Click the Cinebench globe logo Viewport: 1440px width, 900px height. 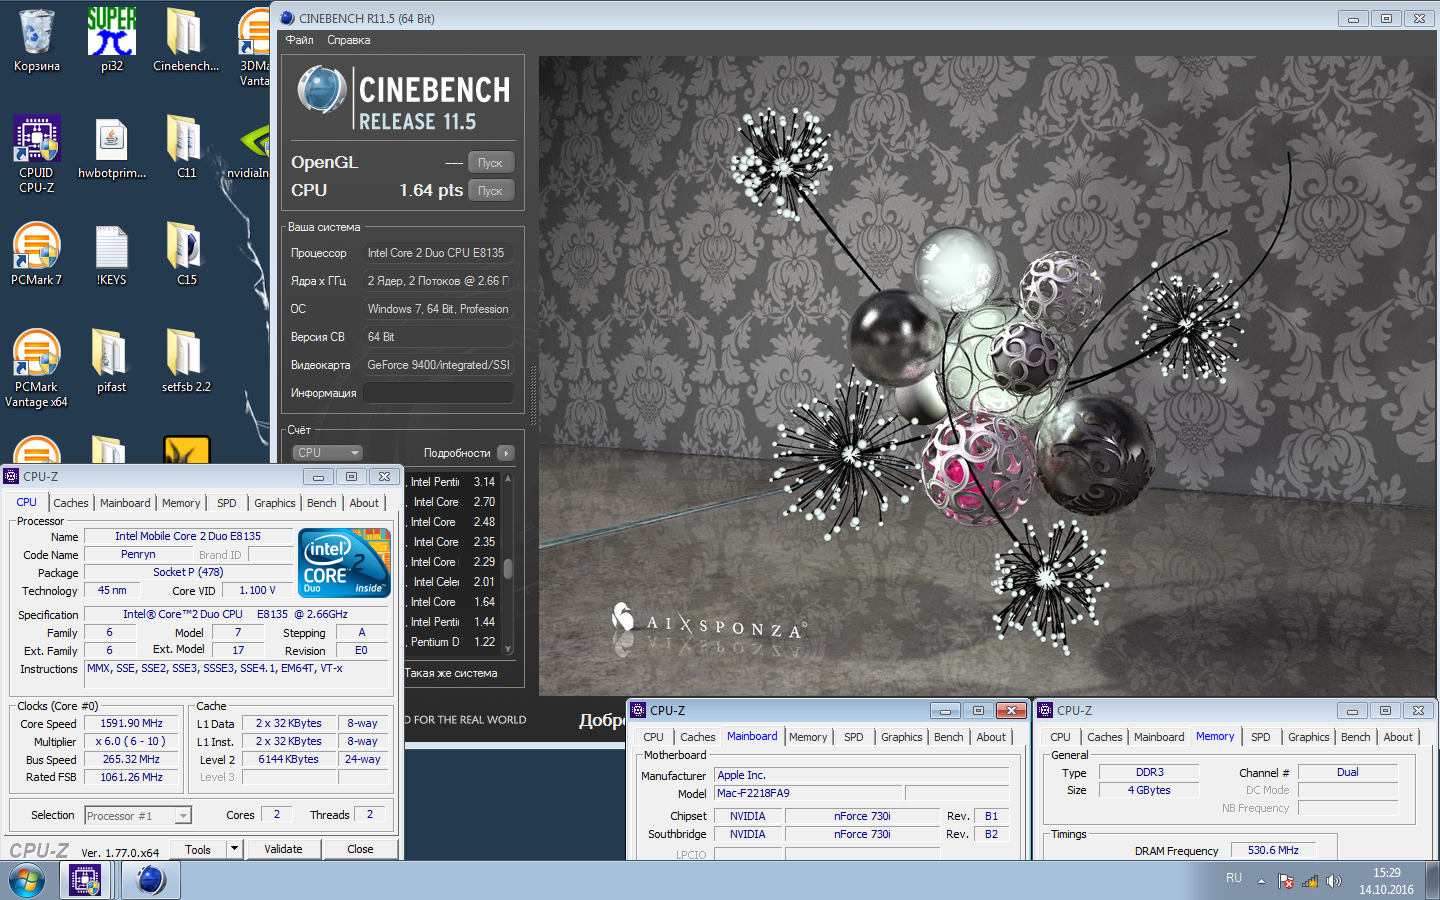click(x=322, y=90)
